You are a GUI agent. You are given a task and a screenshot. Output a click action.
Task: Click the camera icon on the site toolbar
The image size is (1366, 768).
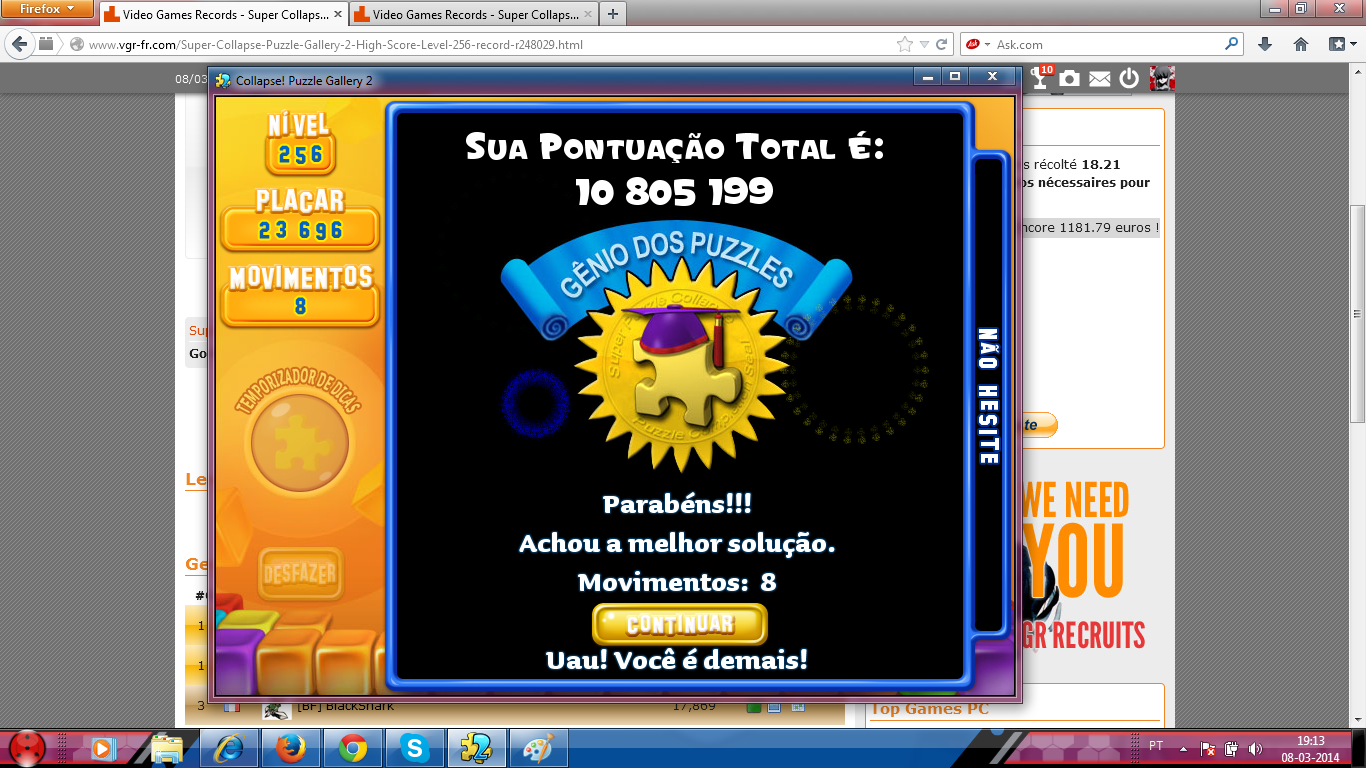tap(1070, 79)
